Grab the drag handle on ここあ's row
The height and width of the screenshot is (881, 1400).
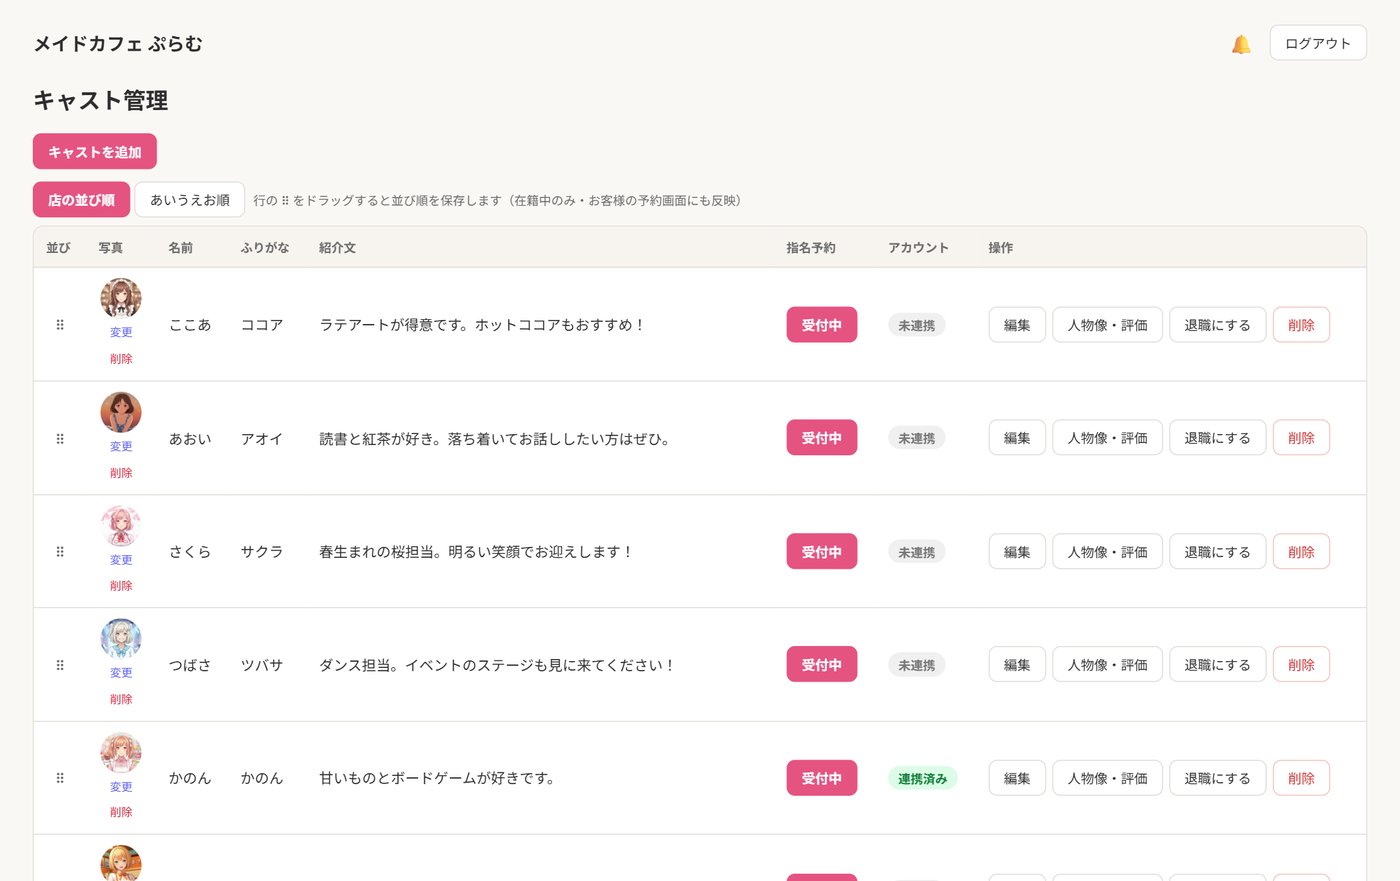[60, 325]
